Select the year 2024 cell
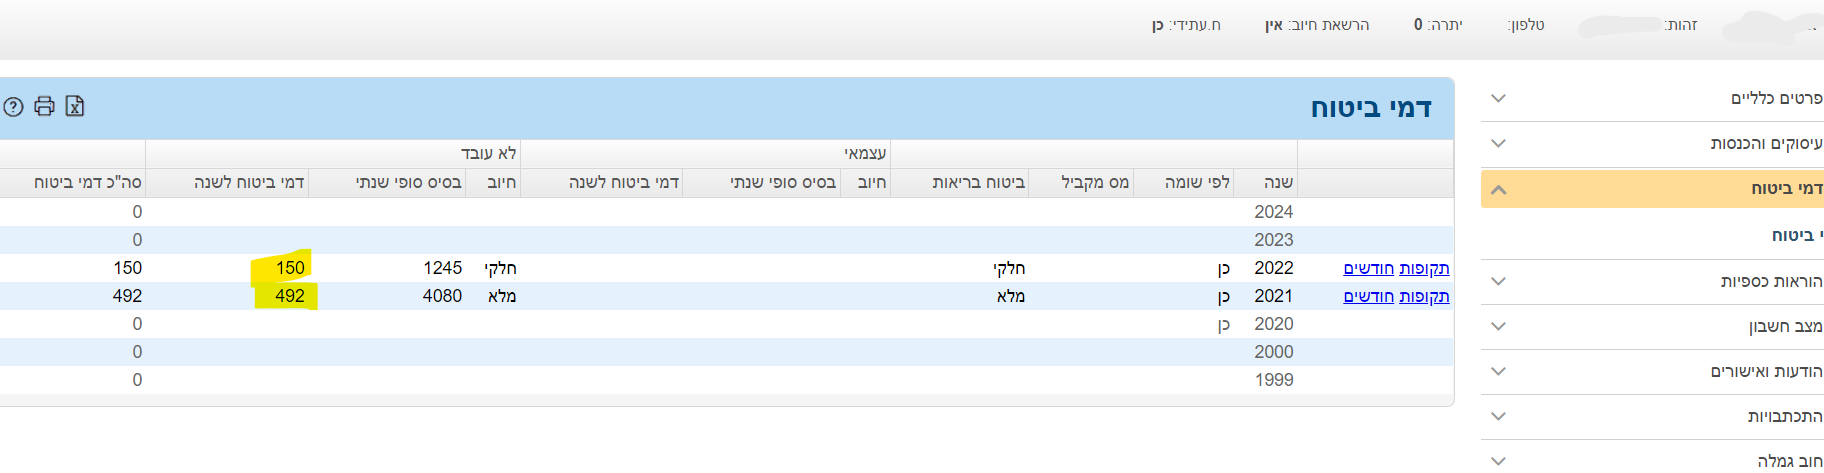Image resolution: width=1824 pixels, height=473 pixels. (x=1274, y=212)
